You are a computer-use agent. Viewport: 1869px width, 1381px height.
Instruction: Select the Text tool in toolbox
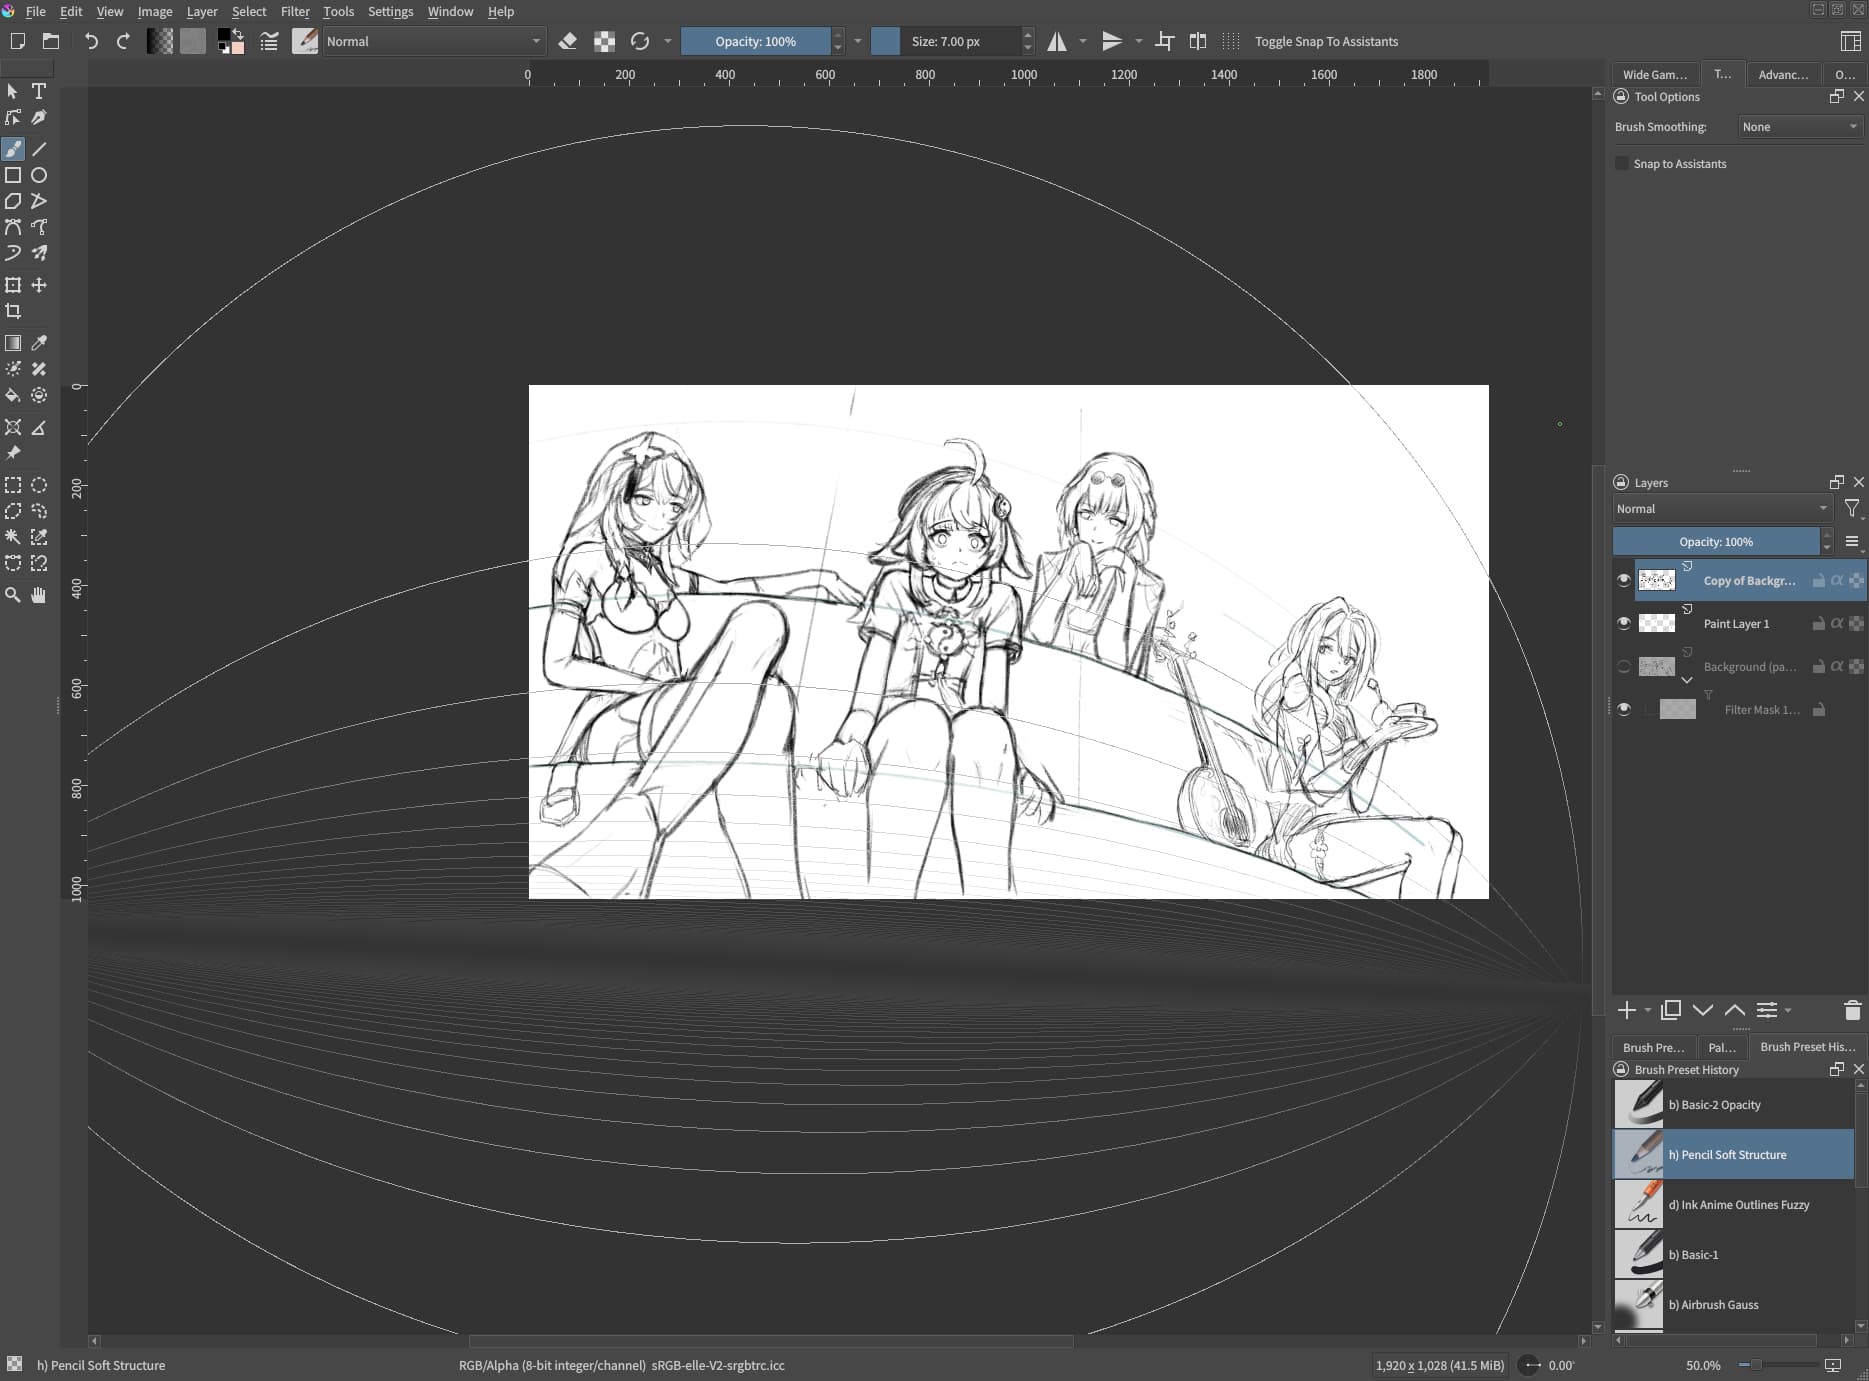[39, 91]
